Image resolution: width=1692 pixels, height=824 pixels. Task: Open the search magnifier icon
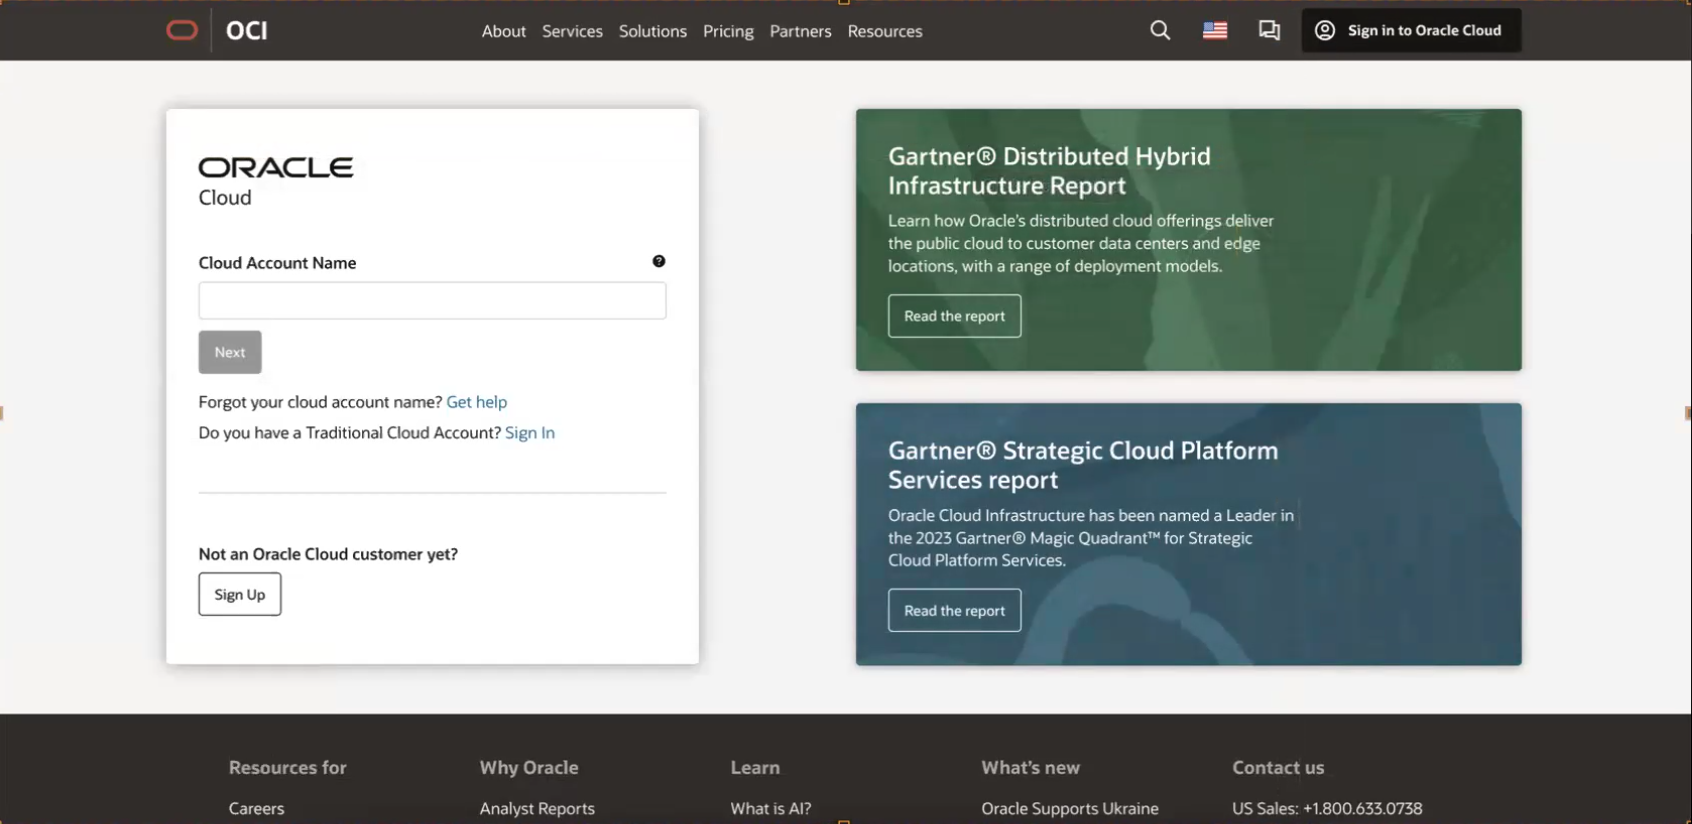tap(1160, 31)
